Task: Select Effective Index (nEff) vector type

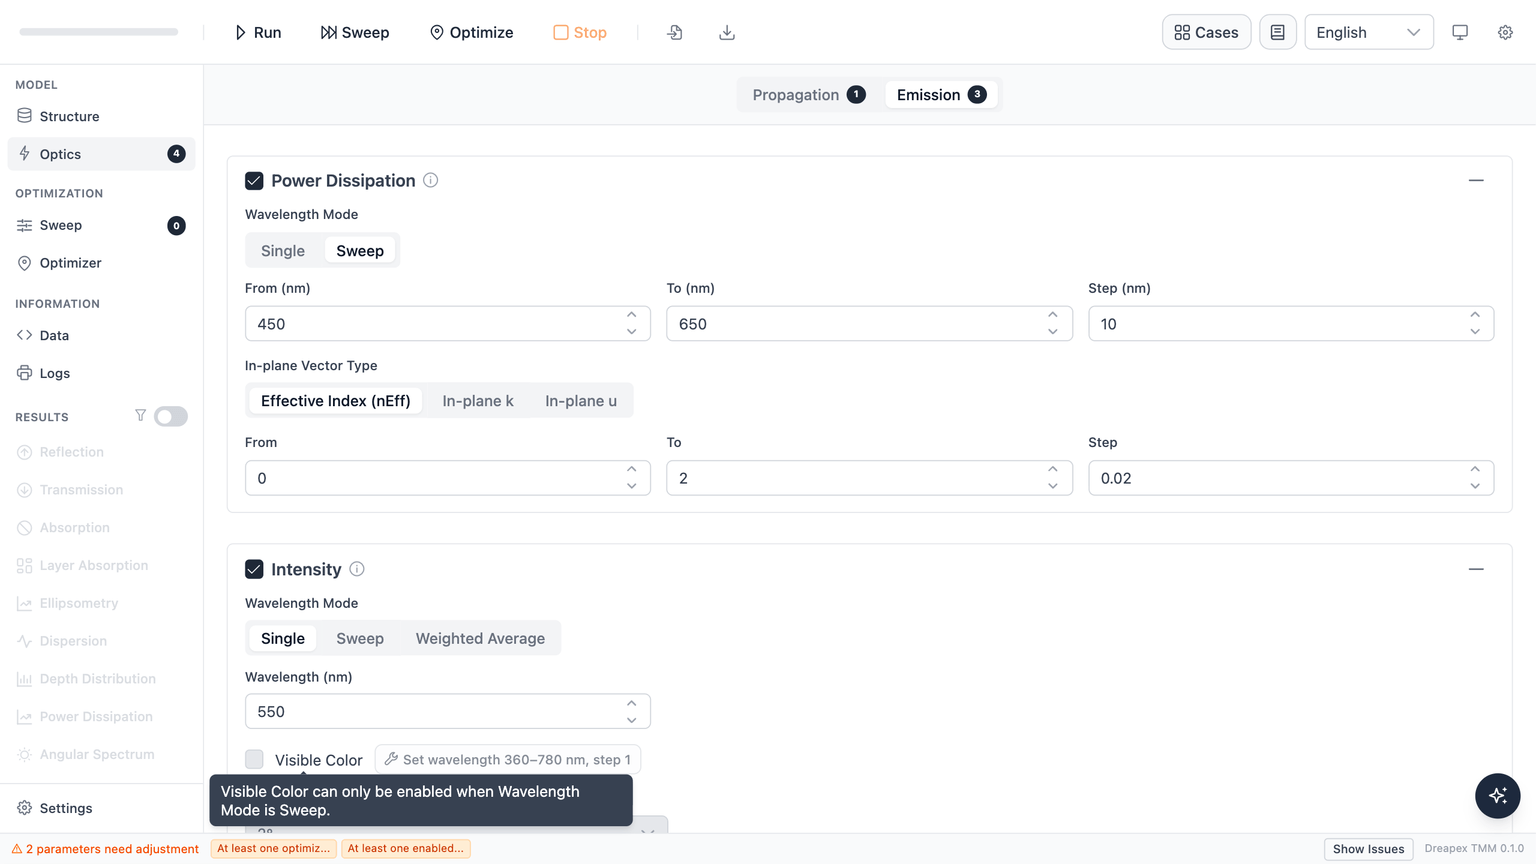Action: [336, 401]
